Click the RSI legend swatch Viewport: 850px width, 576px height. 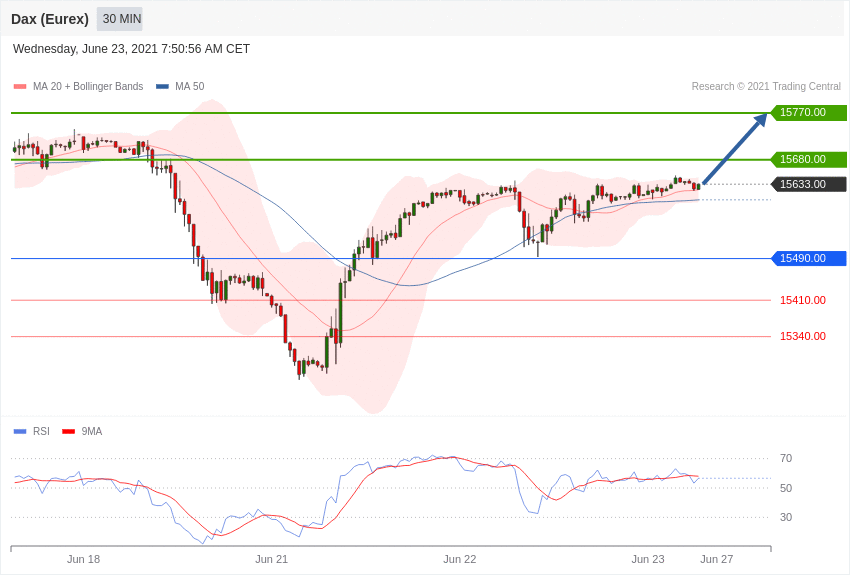[20, 431]
